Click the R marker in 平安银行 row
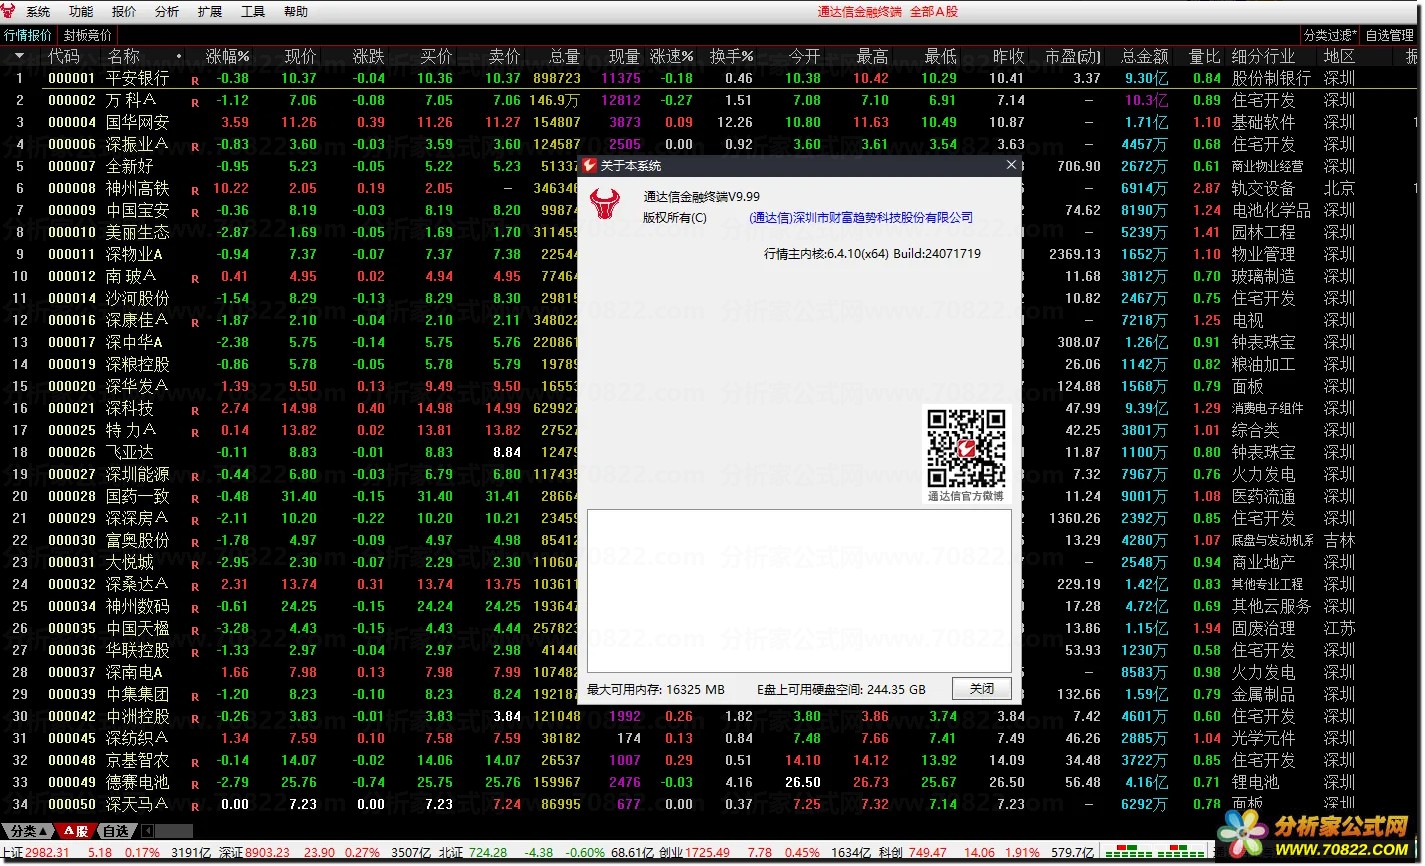This screenshot has height=866, width=1425. click(195, 79)
